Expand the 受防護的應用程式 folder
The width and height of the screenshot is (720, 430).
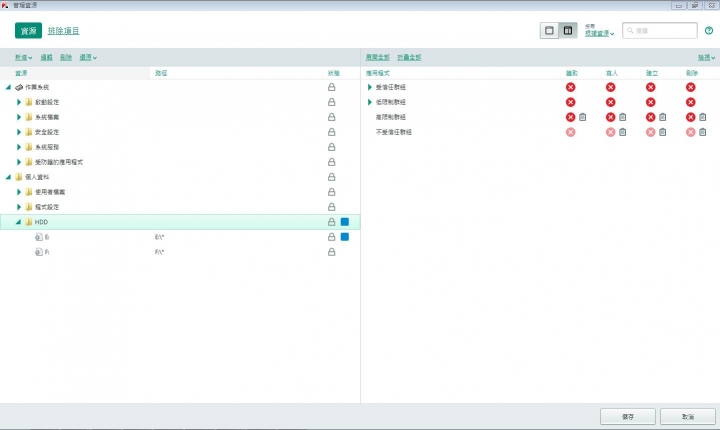(19, 162)
